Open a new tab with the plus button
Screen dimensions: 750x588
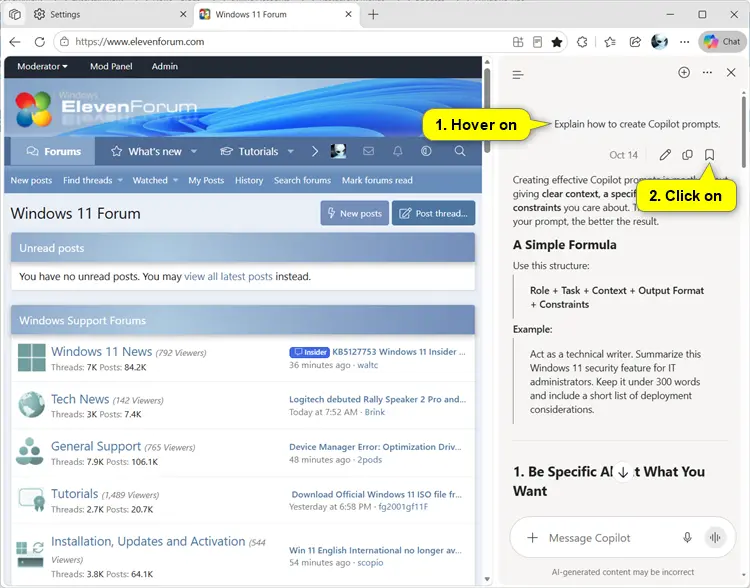click(x=373, y=14)
